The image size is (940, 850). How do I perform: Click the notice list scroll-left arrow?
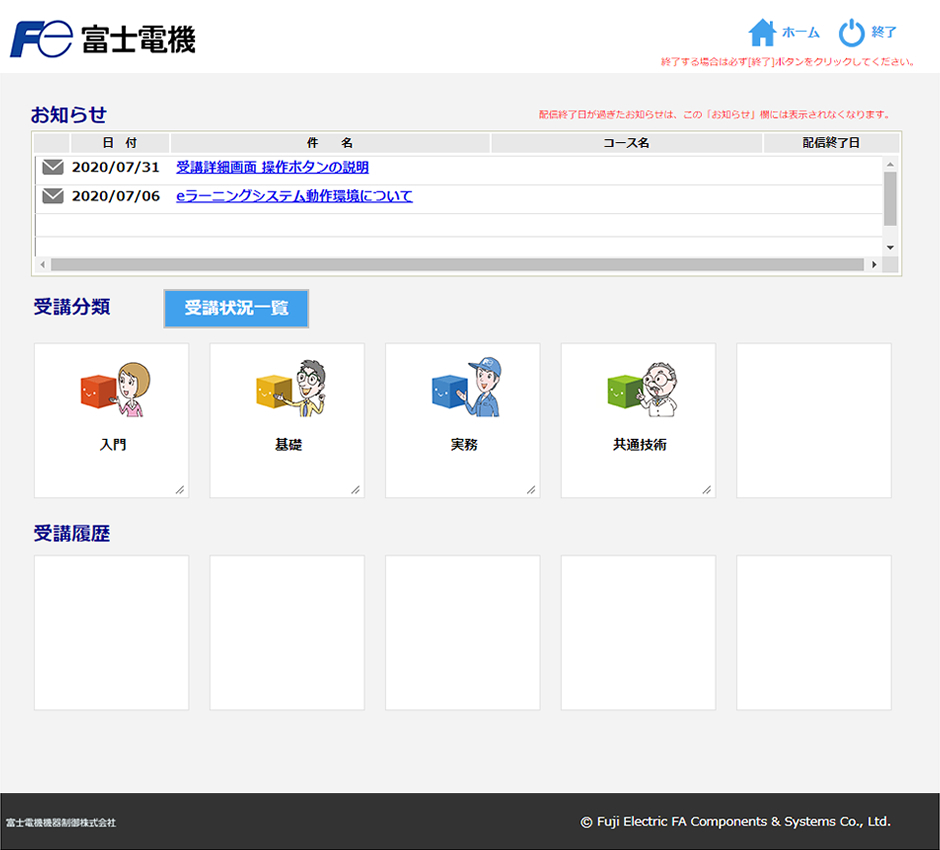42,264
